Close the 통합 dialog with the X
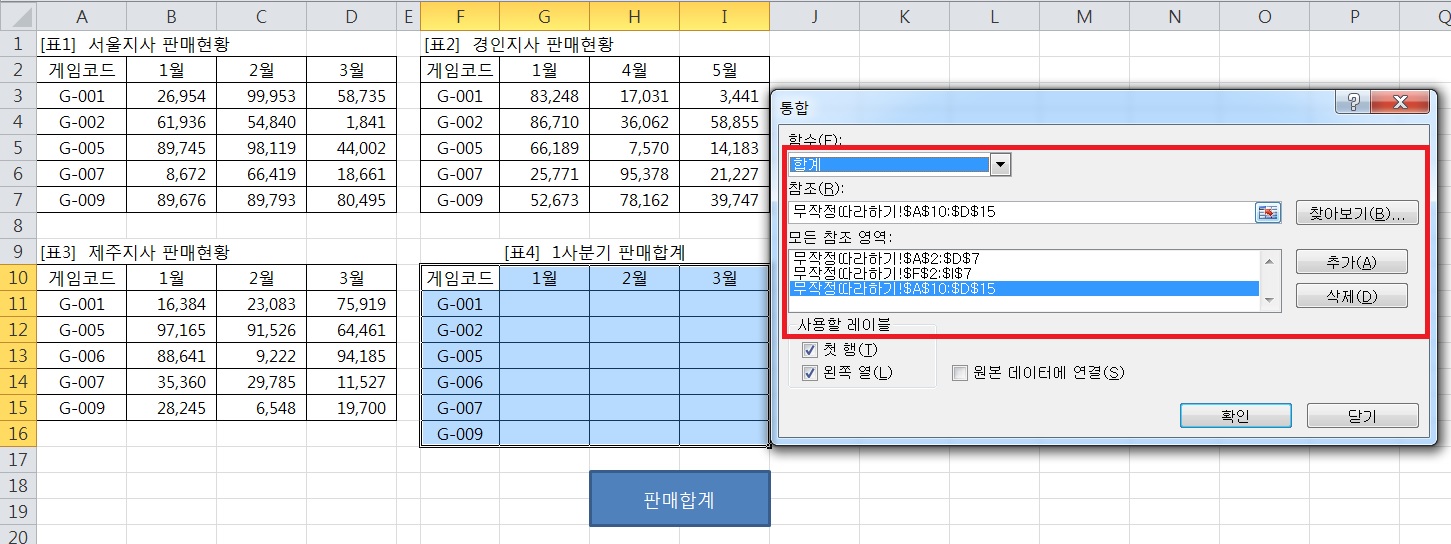The width and height of the screenshot is (1451, 544). 1403,102
